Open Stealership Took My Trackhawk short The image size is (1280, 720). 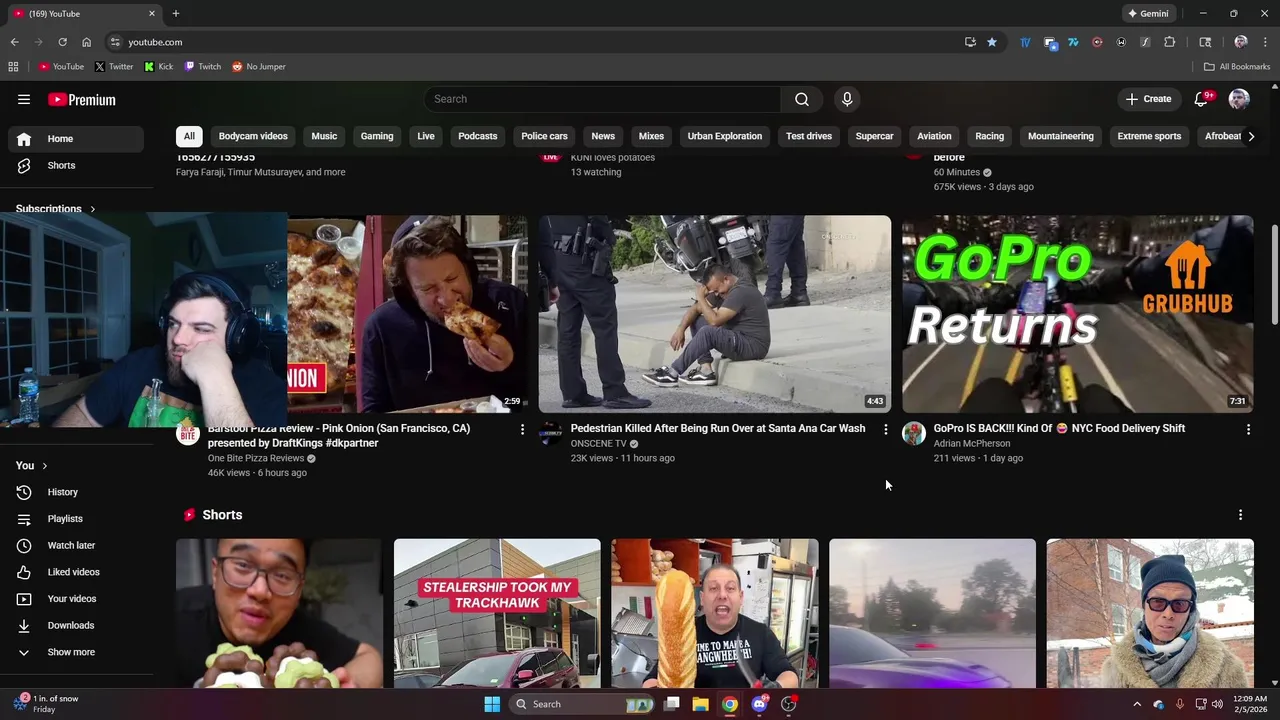[497, 614]
